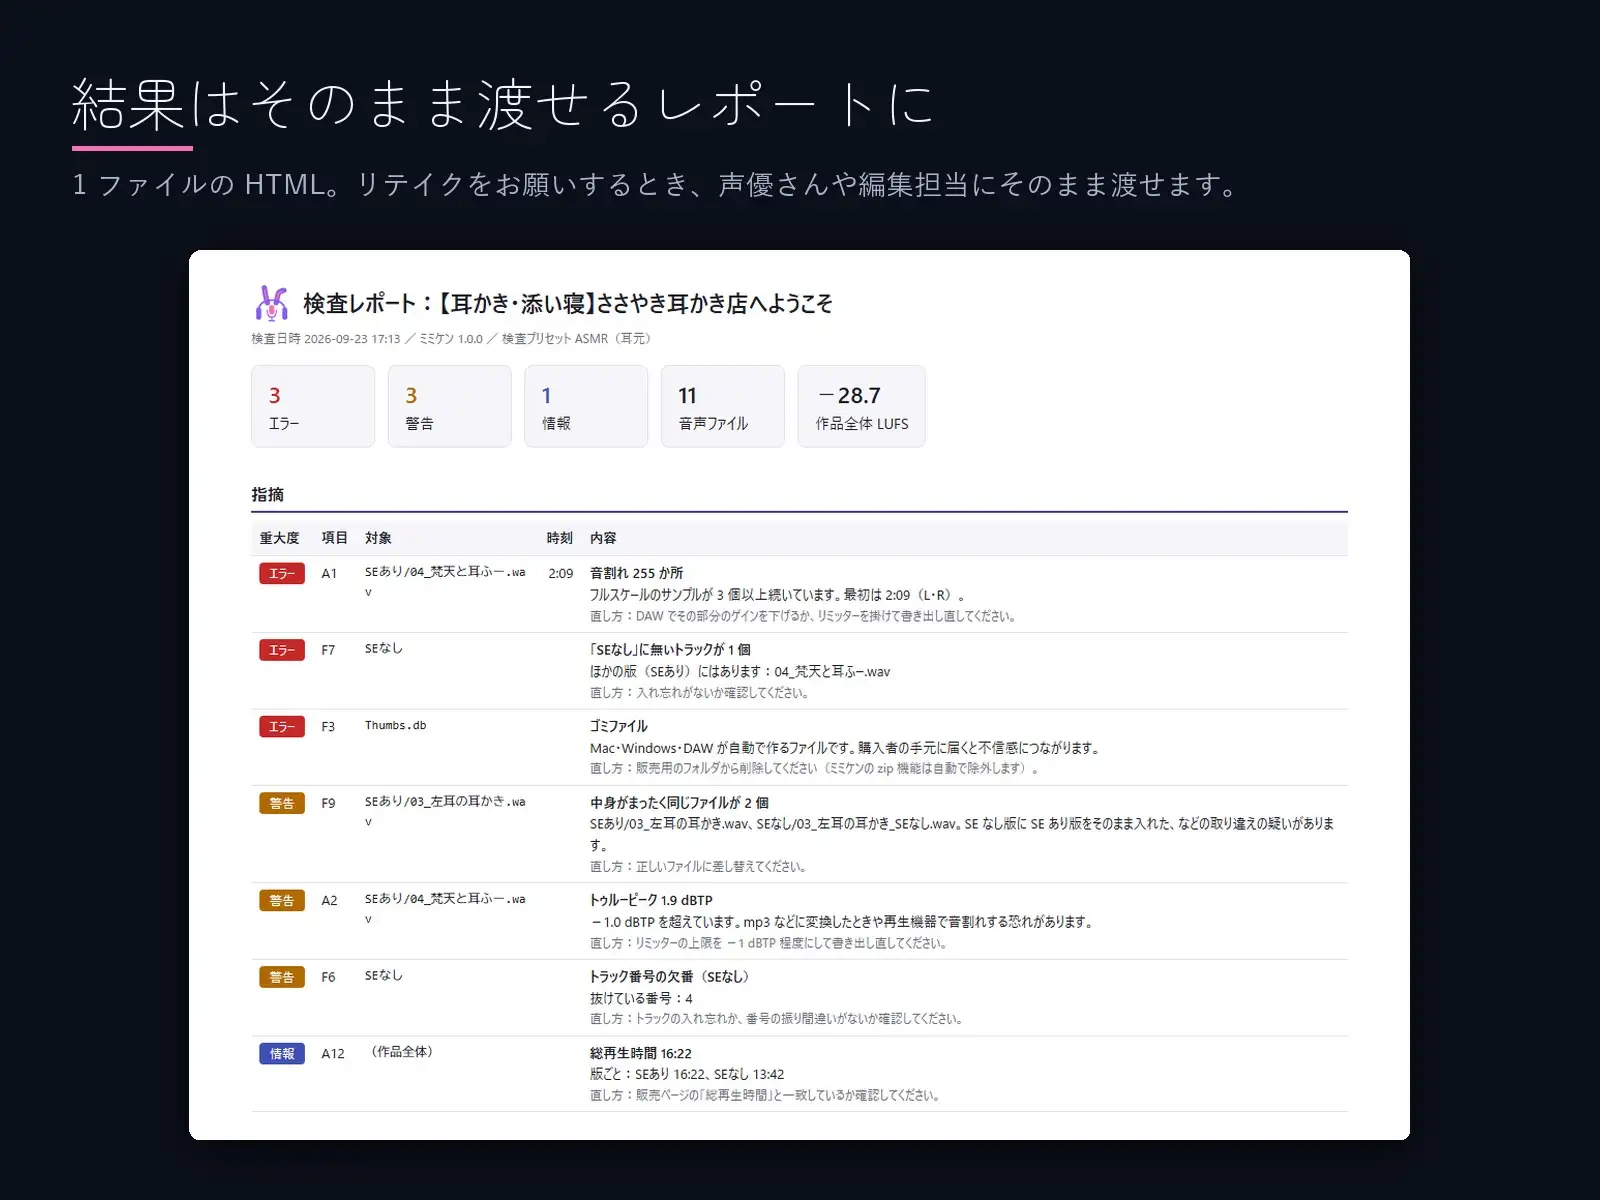The height and width of the screenshot is (1200, 1600).
Task: Select the 1 情報 summary card
Action: tap(586, 406)
